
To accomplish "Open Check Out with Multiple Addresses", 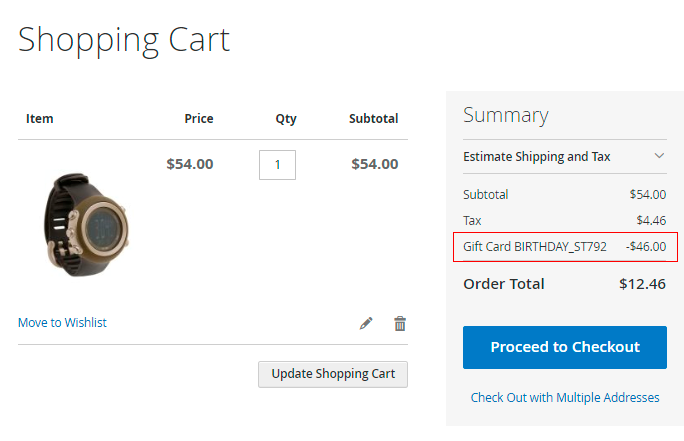I will pyautogui.click(x=565, y=397).
